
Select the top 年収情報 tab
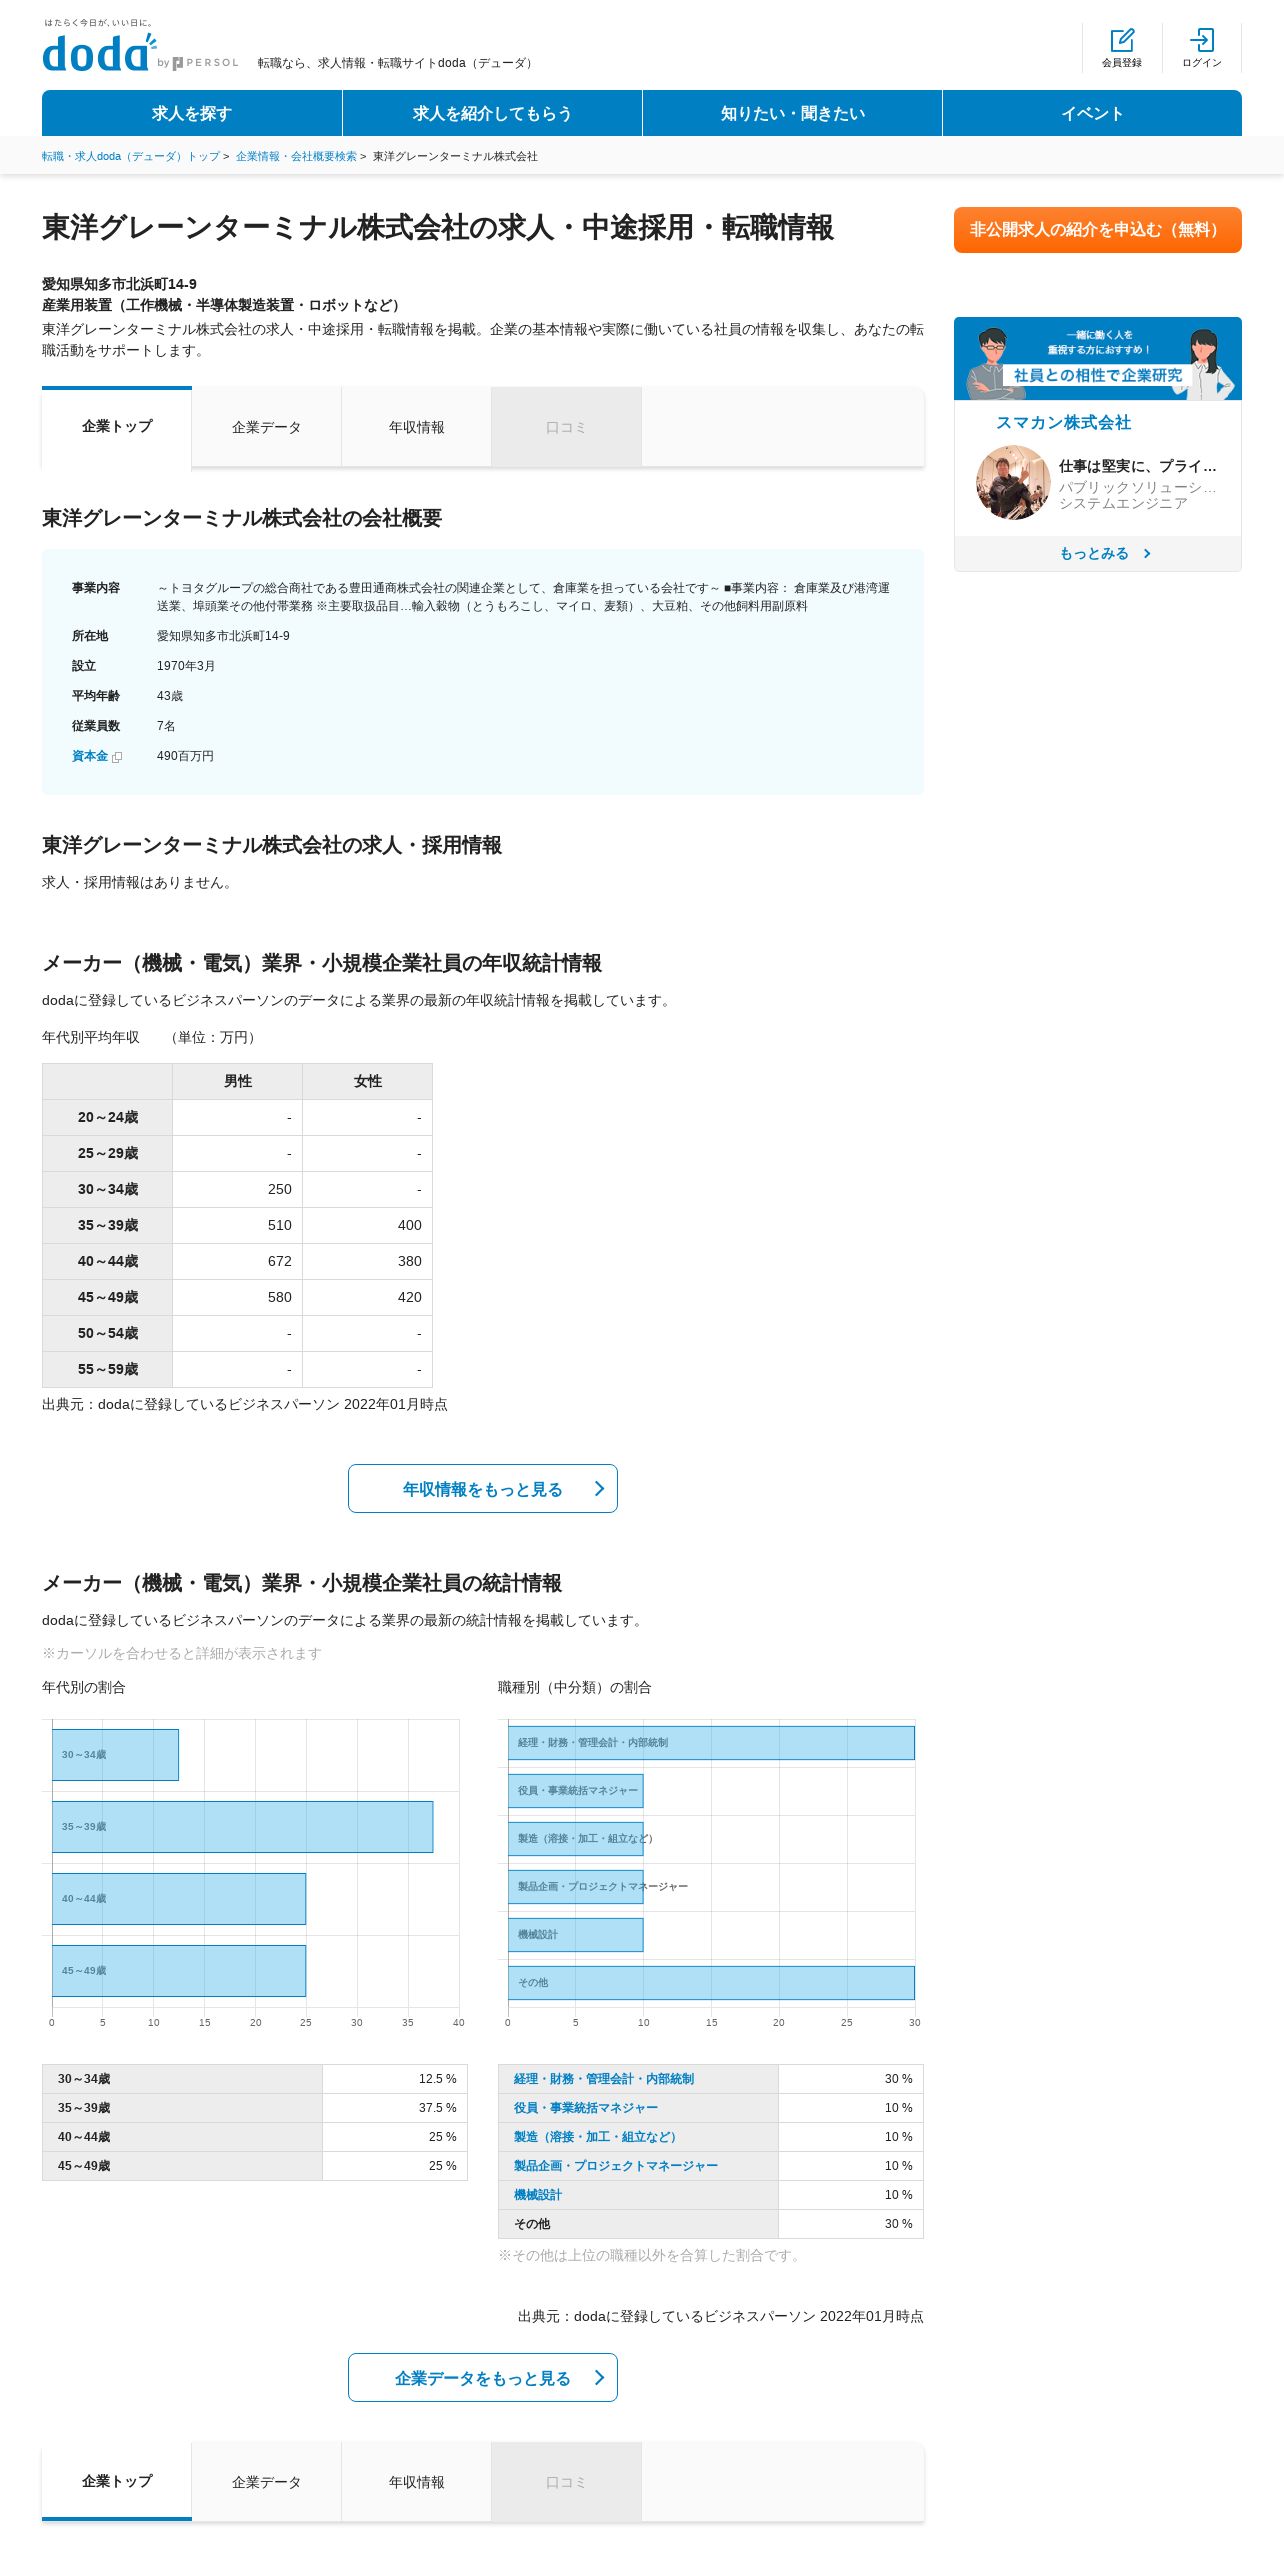tap(416, 427)
